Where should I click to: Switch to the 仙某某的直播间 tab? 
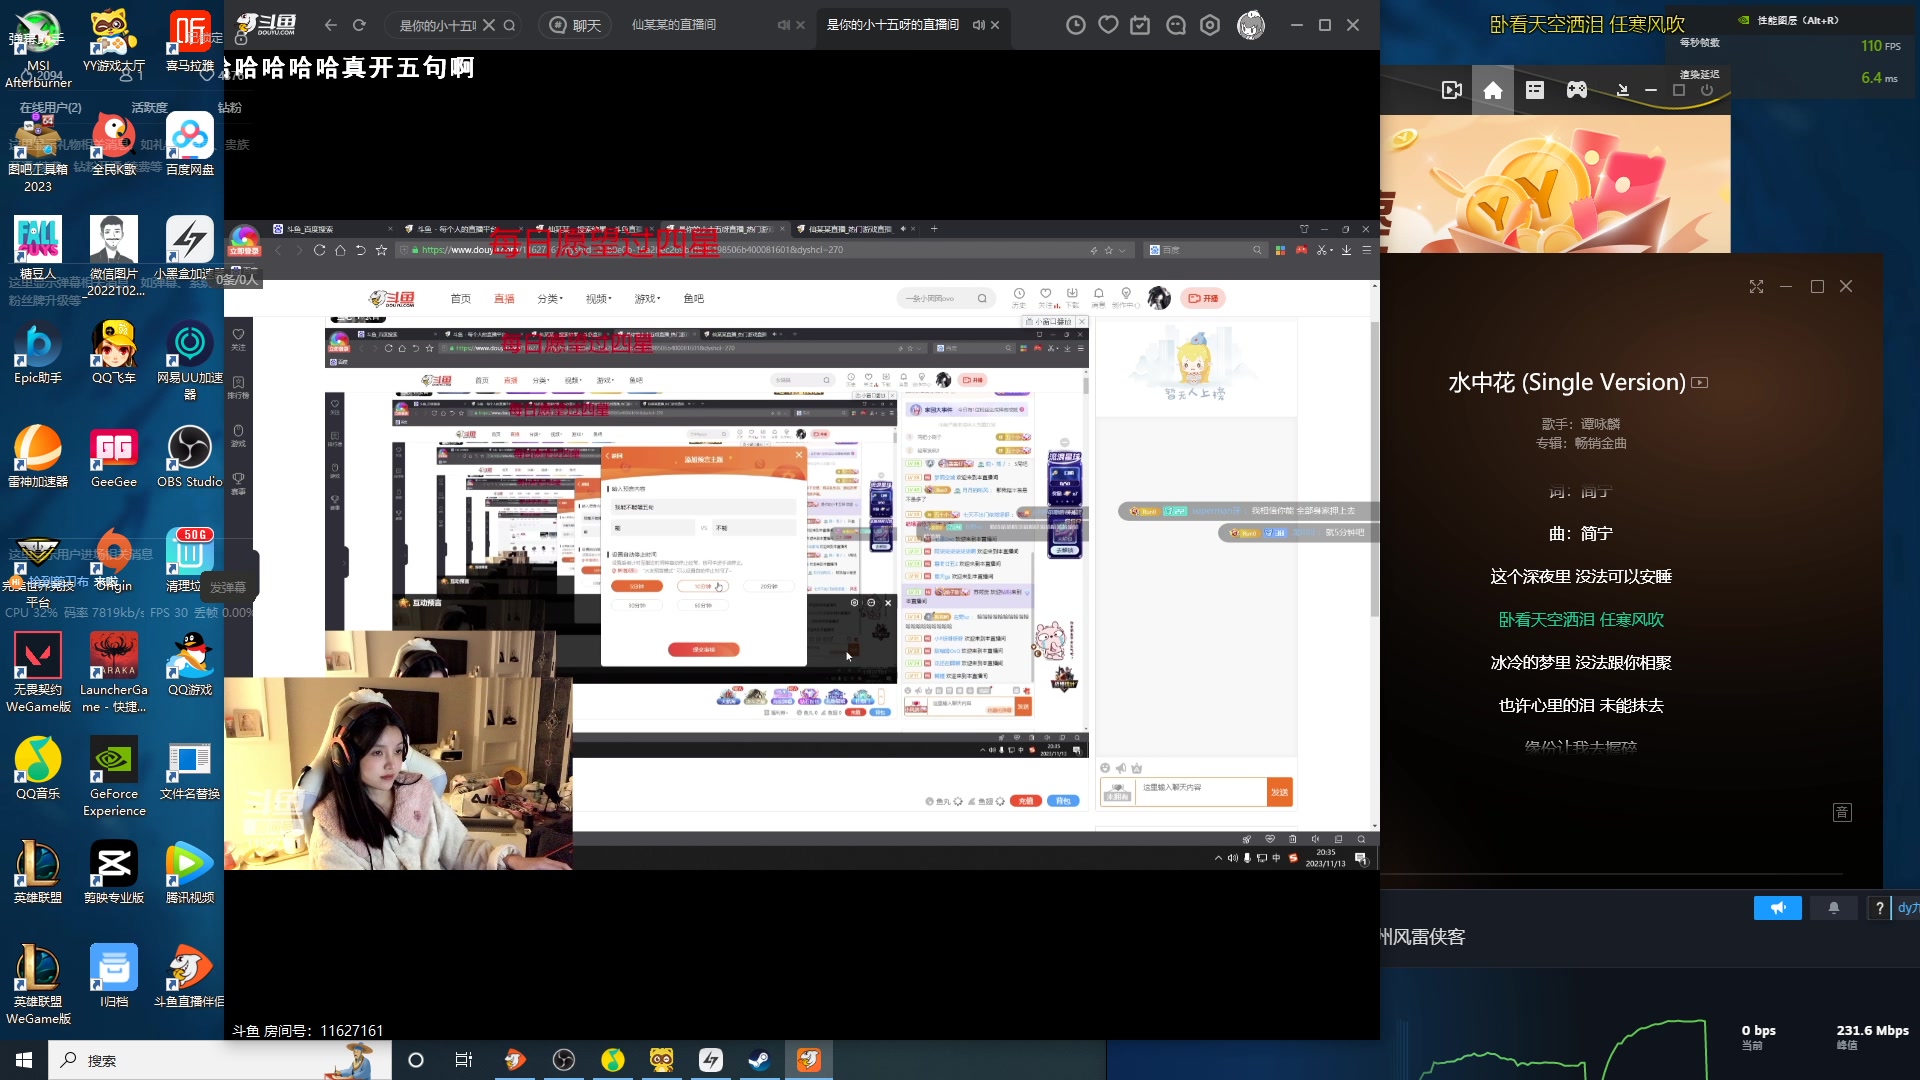click(x=674, y=25)
